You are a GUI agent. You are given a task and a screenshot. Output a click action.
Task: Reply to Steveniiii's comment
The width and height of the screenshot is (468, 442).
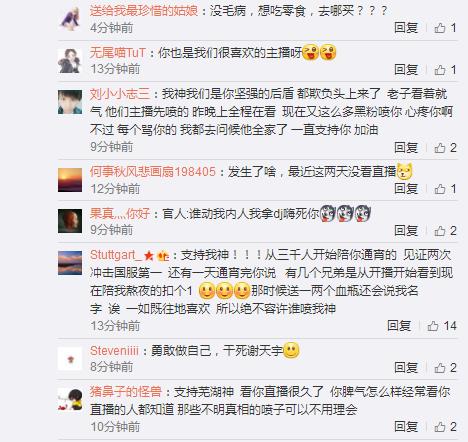point(406,368)
